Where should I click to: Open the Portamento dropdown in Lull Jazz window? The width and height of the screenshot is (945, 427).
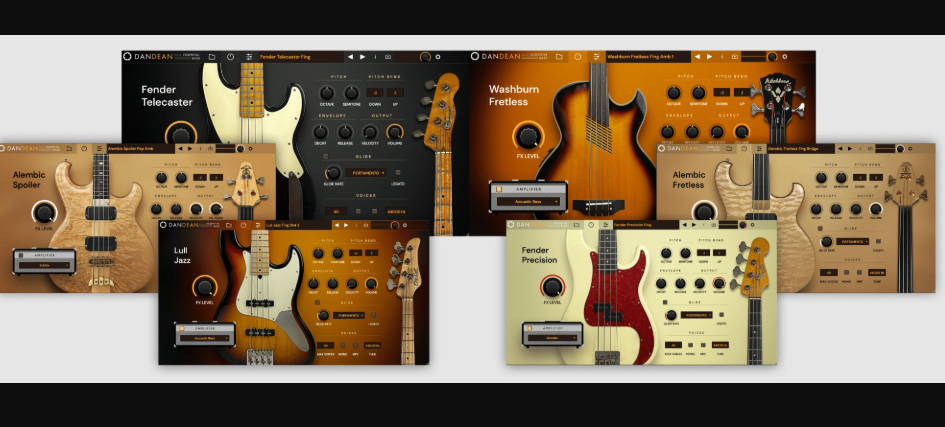click(349, 316)
